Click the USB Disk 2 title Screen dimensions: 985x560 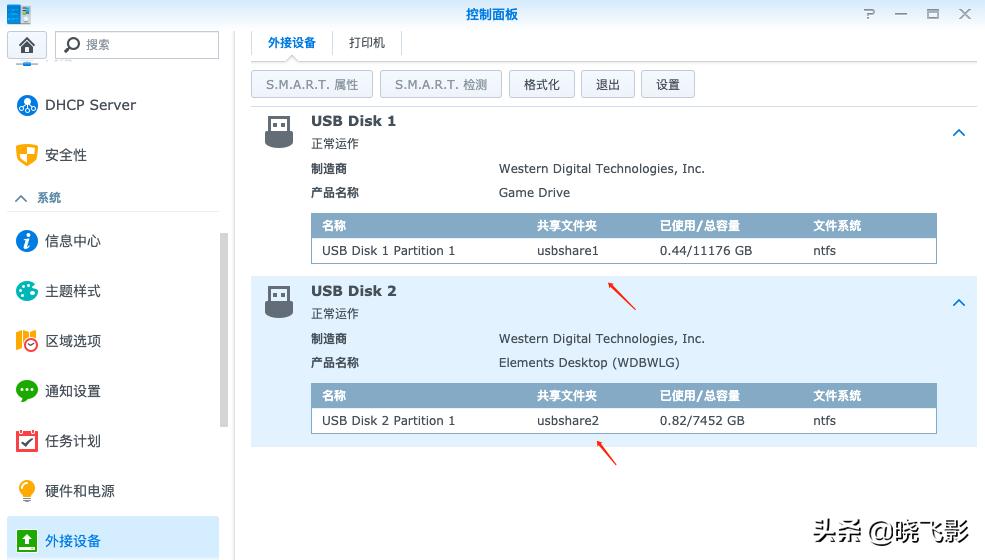coord(353,291)
